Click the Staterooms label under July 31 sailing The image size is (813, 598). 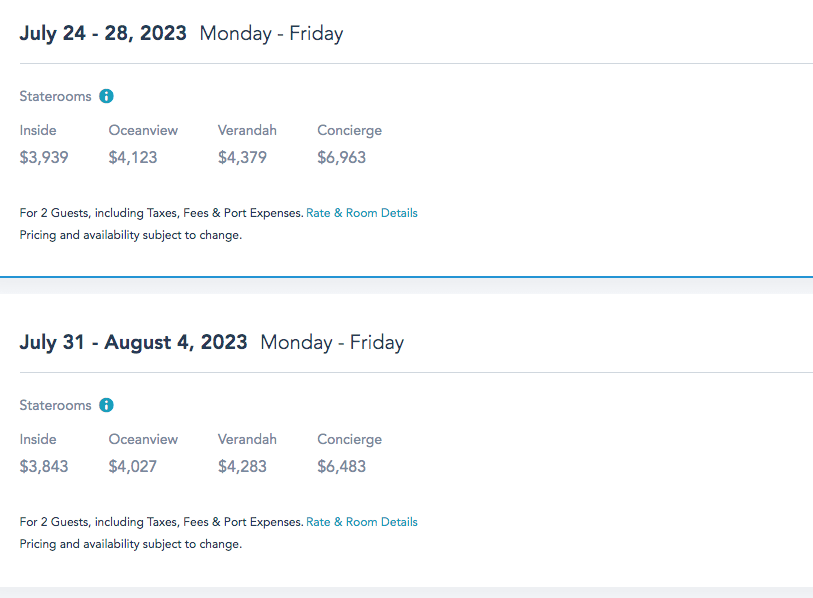click(55, 406)
